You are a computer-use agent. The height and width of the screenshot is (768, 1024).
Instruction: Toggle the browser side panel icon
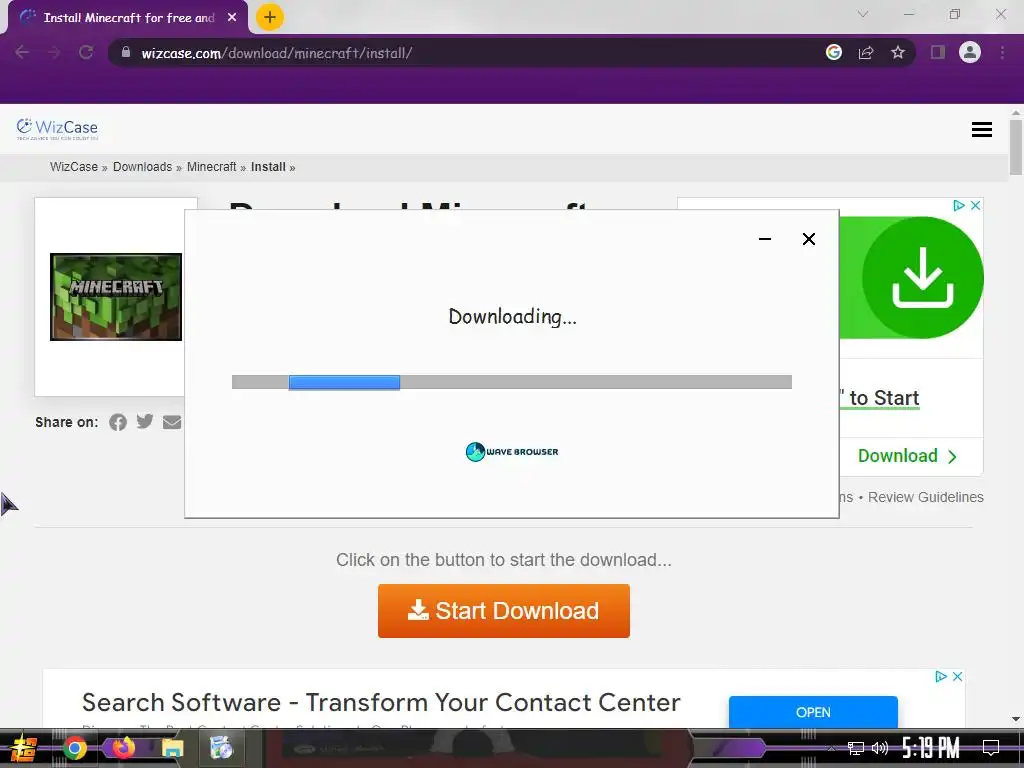tap(938, 52)
